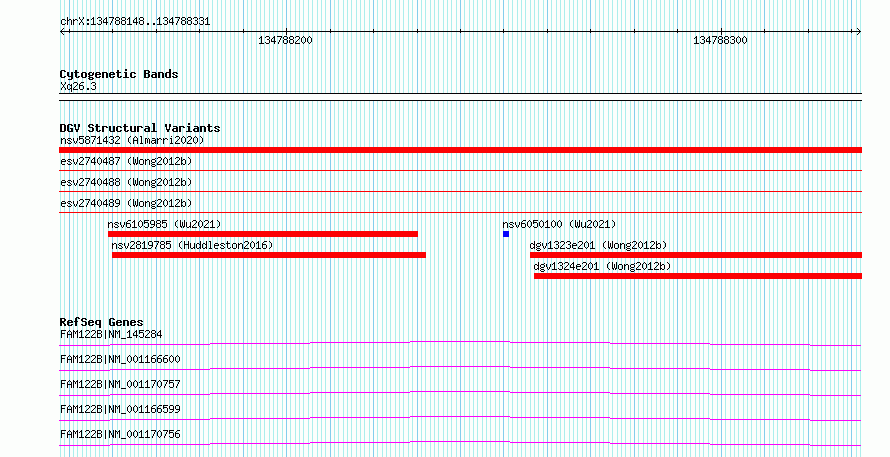
Task: Select the Xq26.3 band label
Action: [x=78, y=87]
